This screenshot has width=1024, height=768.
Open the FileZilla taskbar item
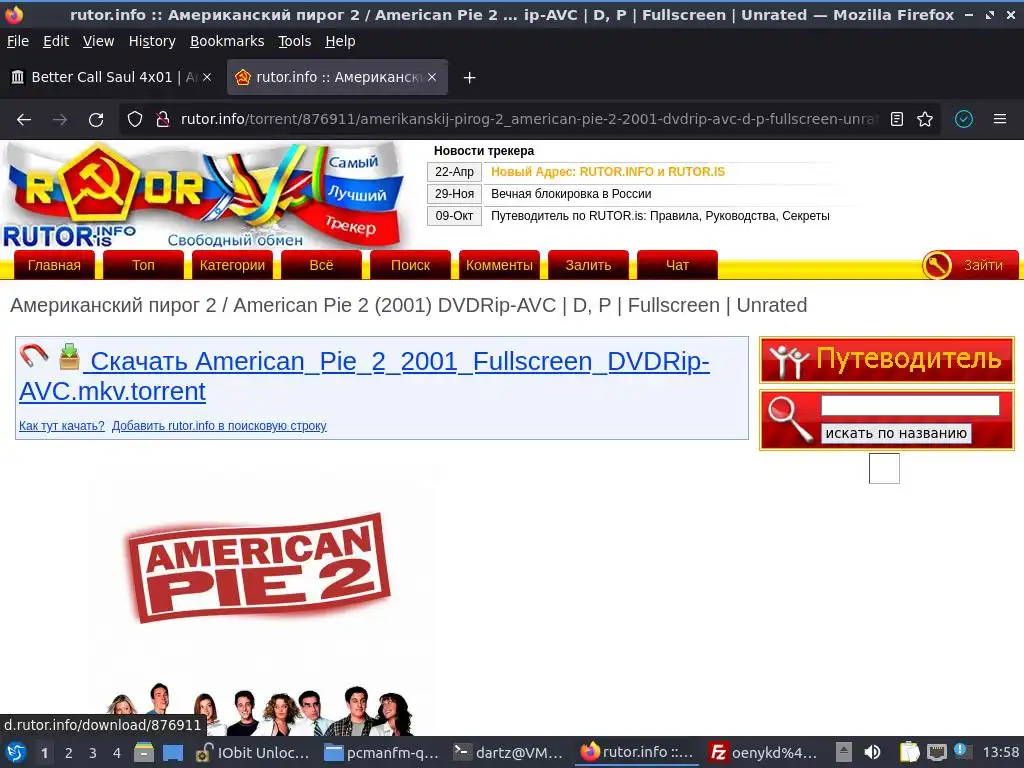pyautogui.click(x=764, y=753)
